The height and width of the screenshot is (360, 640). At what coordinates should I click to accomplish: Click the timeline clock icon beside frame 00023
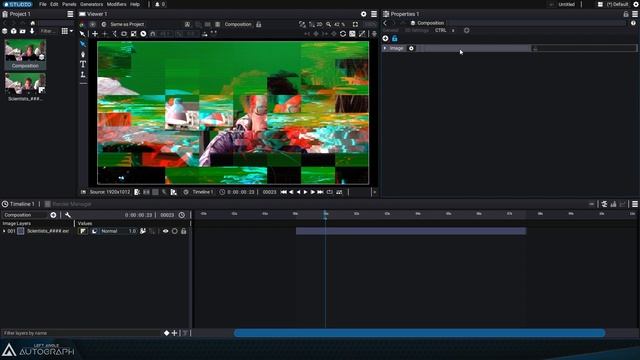coord(182,215)
